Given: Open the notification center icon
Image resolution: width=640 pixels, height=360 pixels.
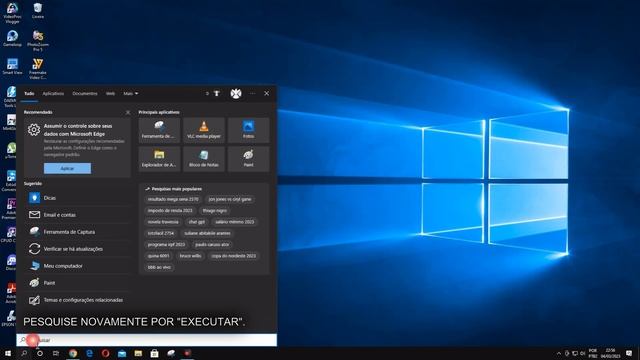Looking at the screenshot, I should pyautogui.click(x=629, y=353).
